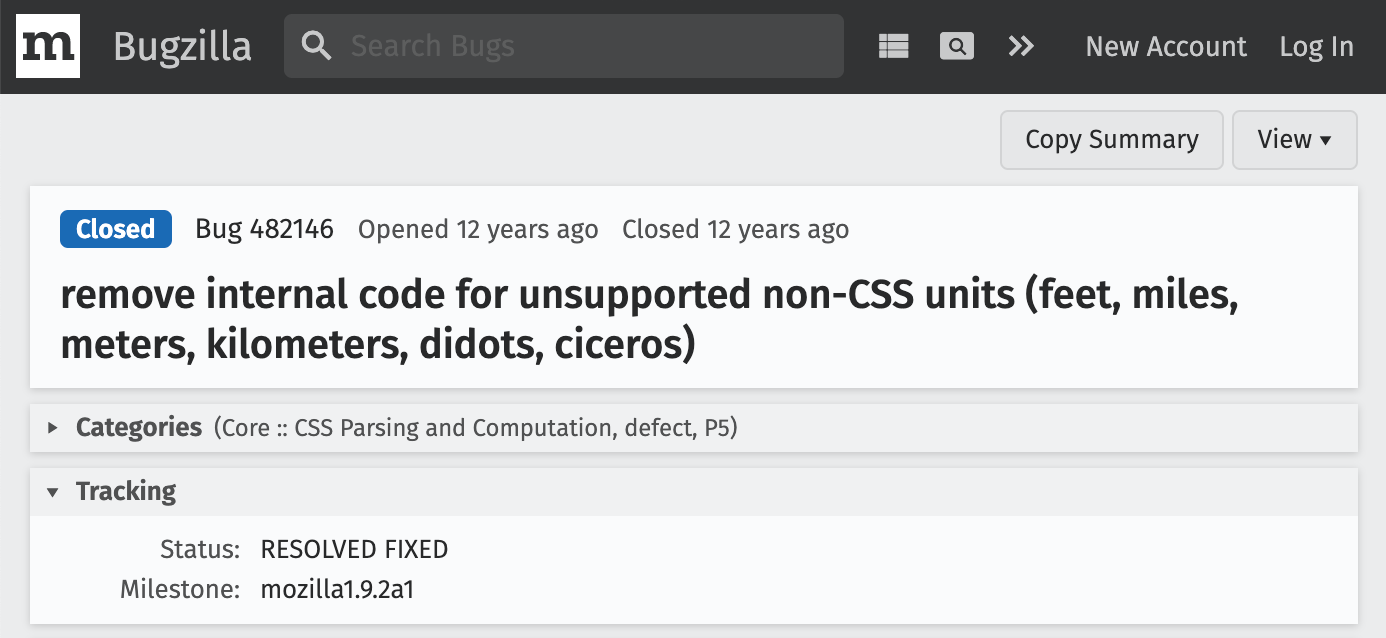Open the Browse bugs list icon
Screen dimensions: 1386x638
point(893,46)
